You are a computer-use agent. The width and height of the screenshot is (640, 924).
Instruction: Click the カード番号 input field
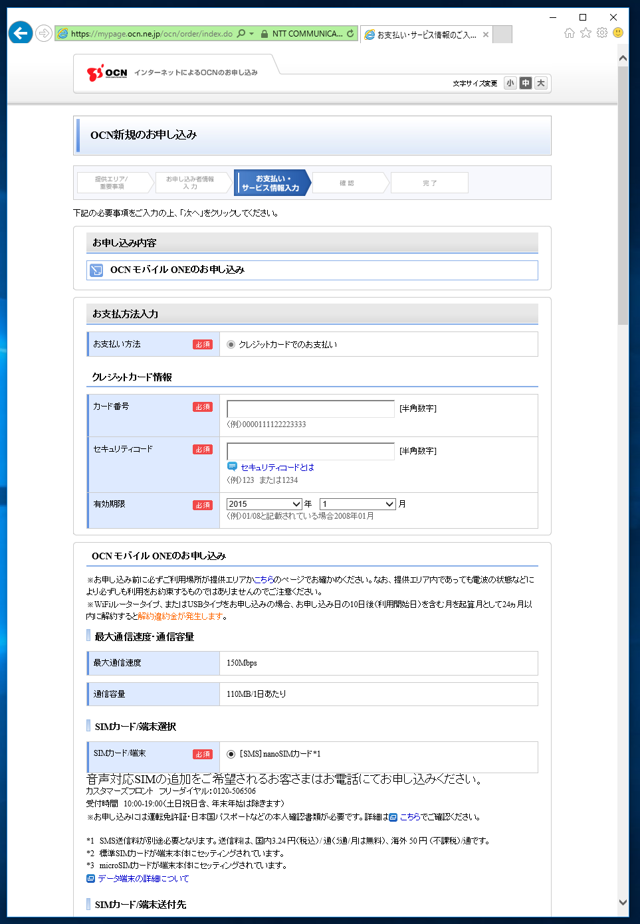tap(311, 408)
